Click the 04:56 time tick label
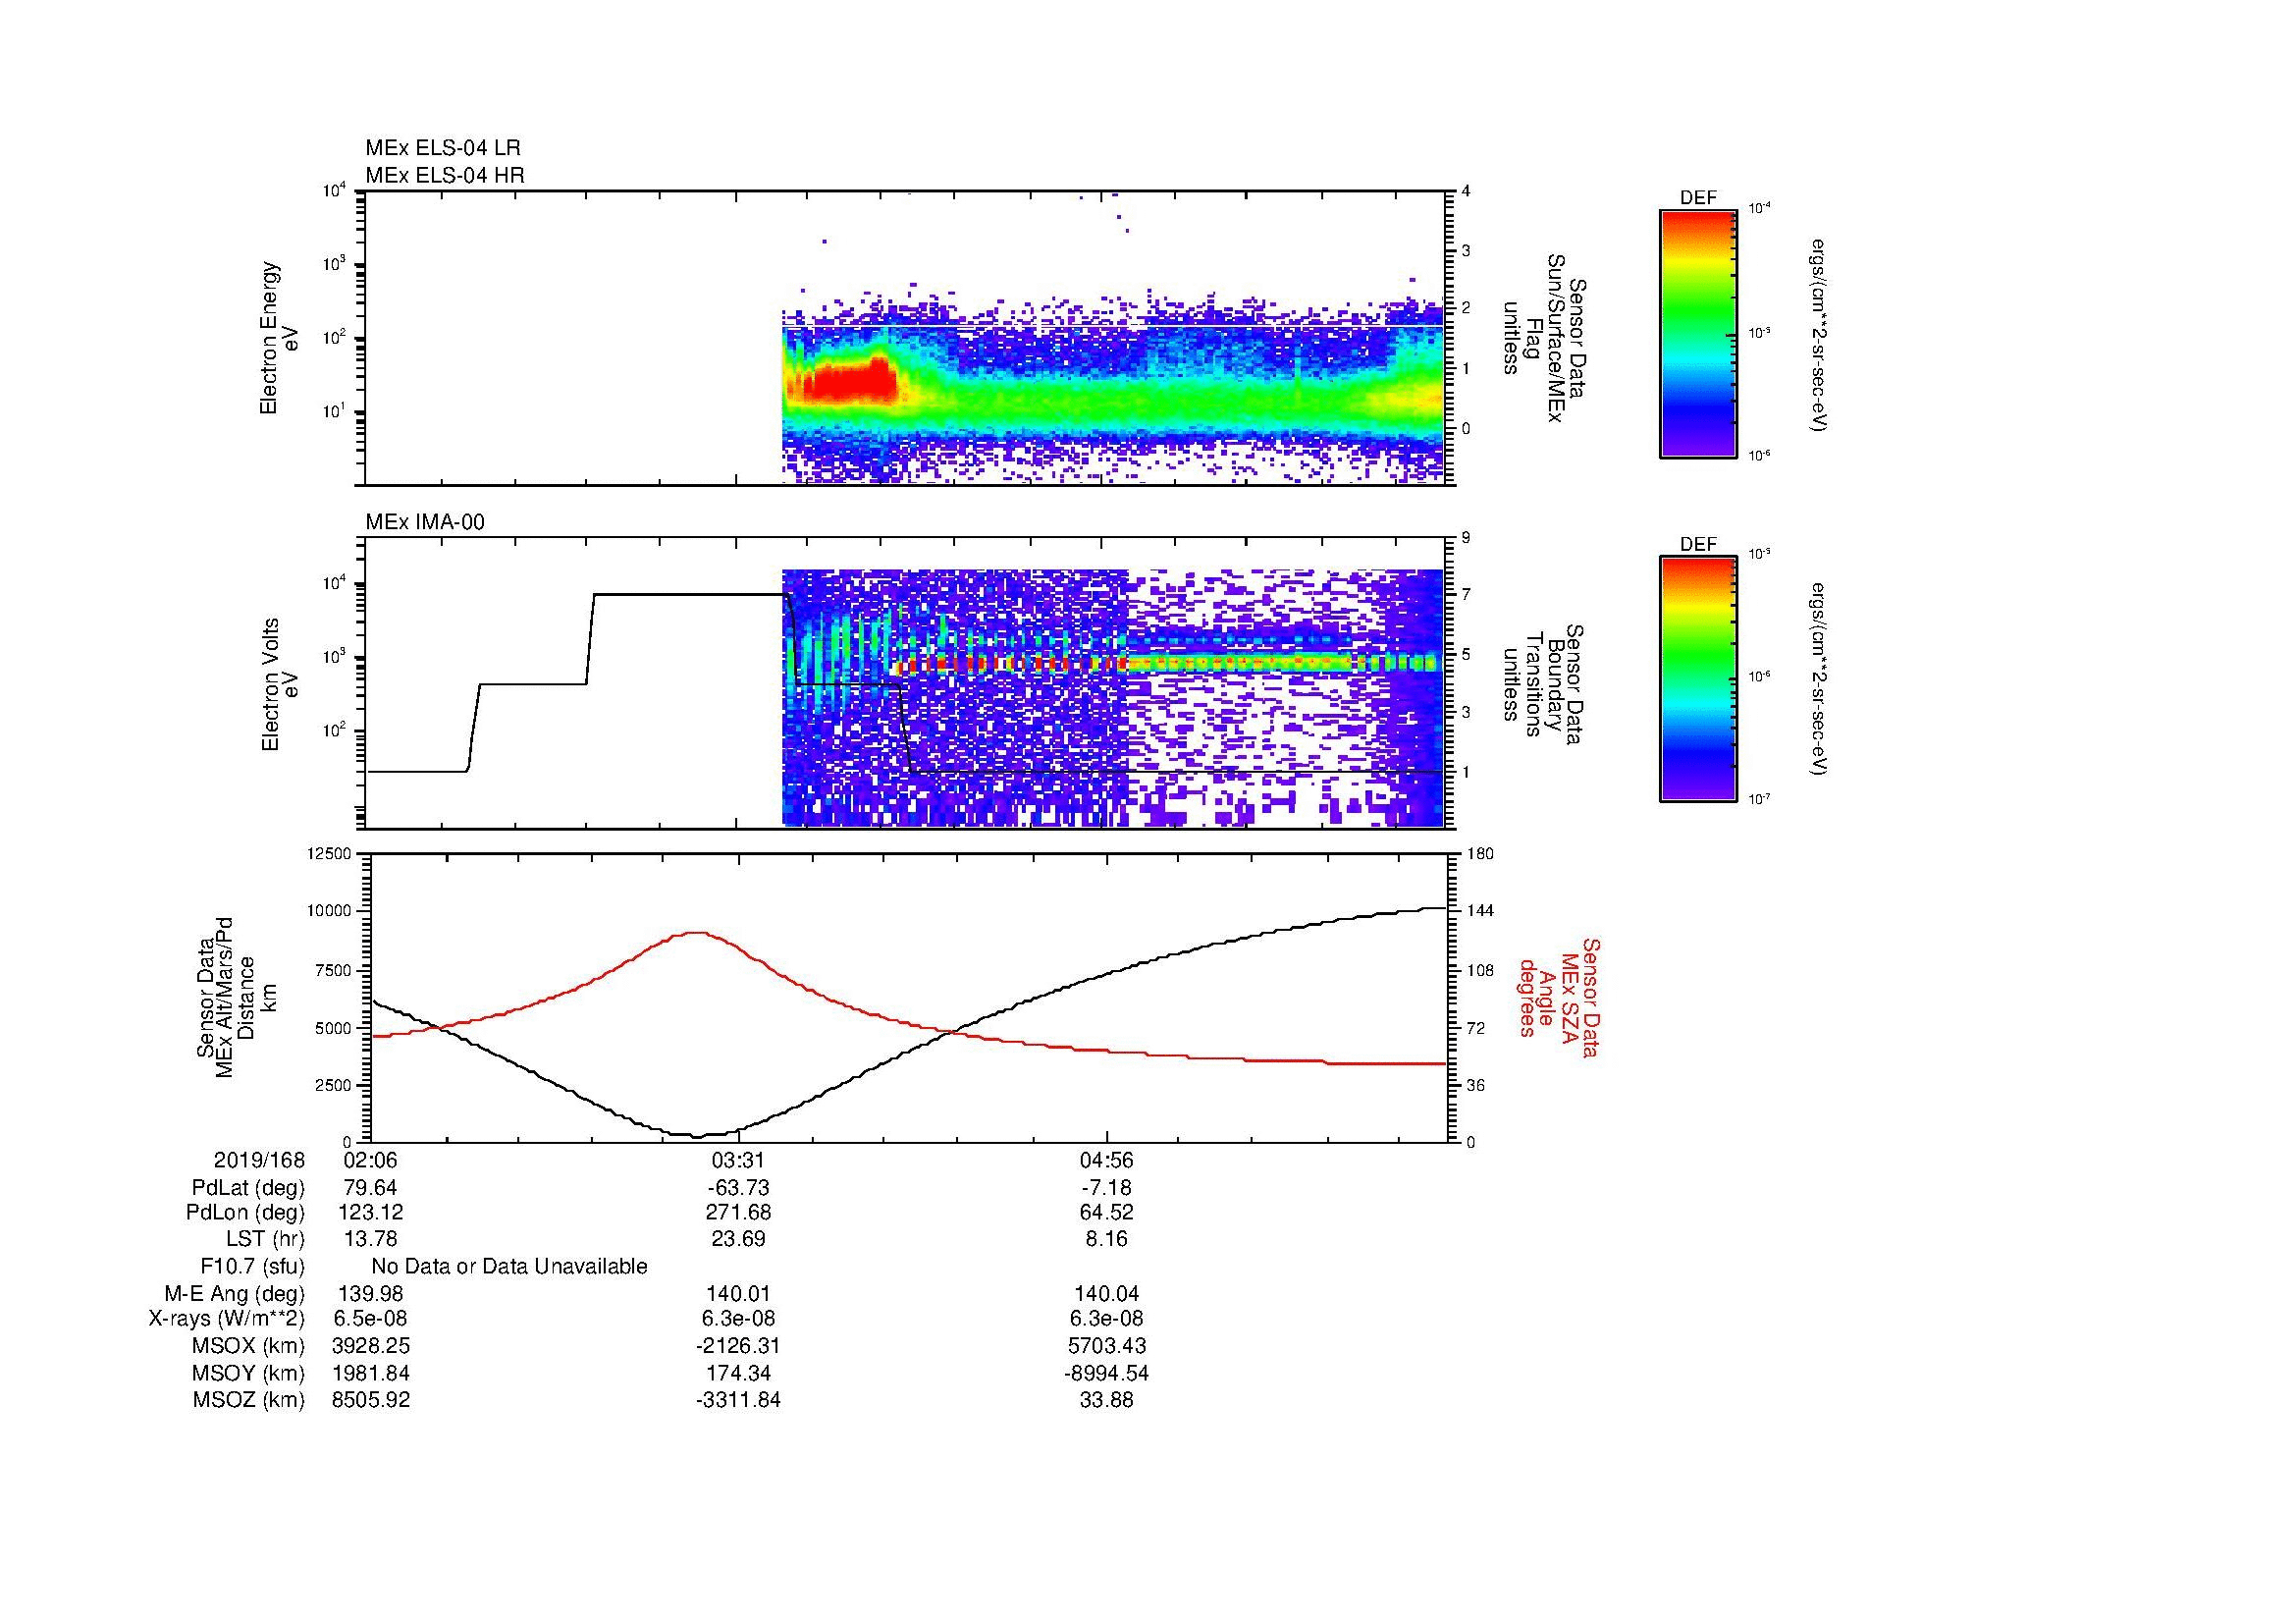 pos(1106,1161)
